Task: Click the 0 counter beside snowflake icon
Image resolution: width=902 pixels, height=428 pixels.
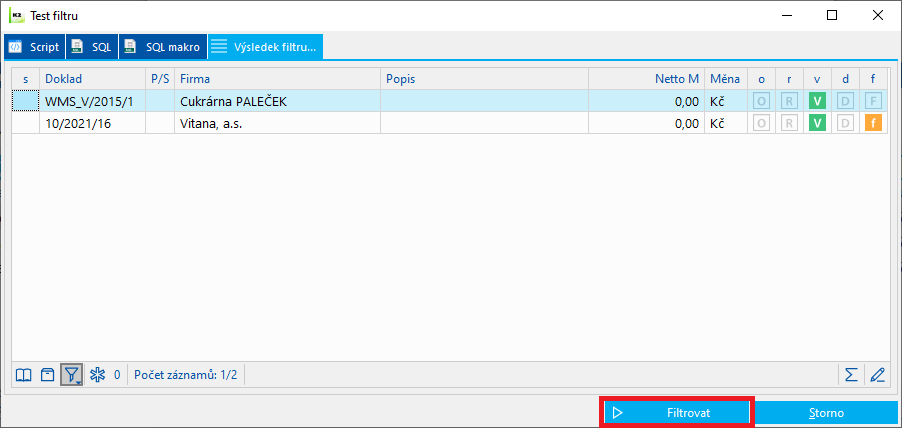Action: tap(117, 376)
